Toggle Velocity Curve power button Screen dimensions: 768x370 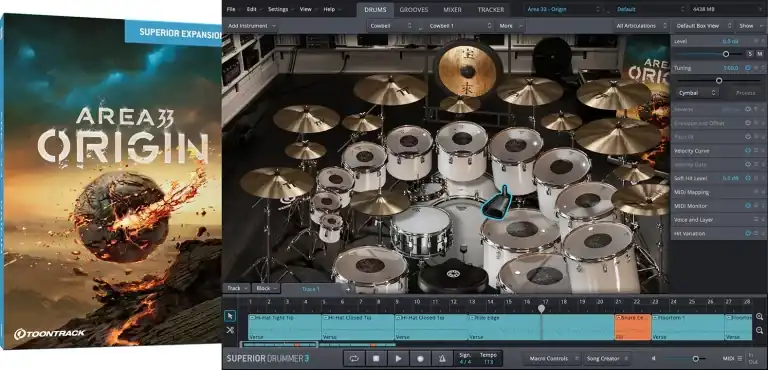(x=748, y=151)
